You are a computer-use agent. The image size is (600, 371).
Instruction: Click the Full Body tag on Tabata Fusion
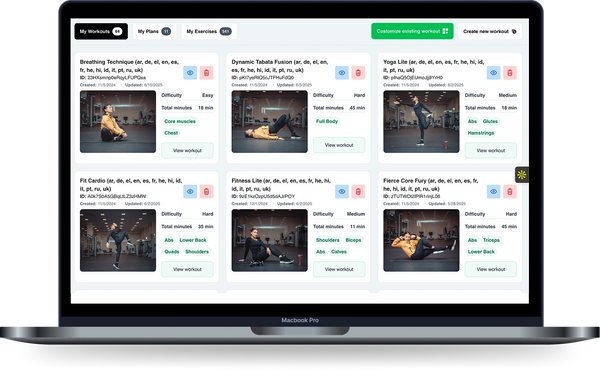pos(327,121)
